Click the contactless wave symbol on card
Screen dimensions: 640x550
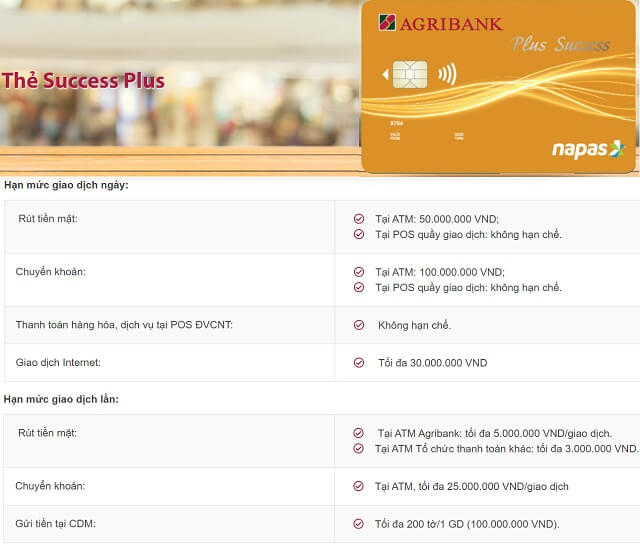point(447,74)
